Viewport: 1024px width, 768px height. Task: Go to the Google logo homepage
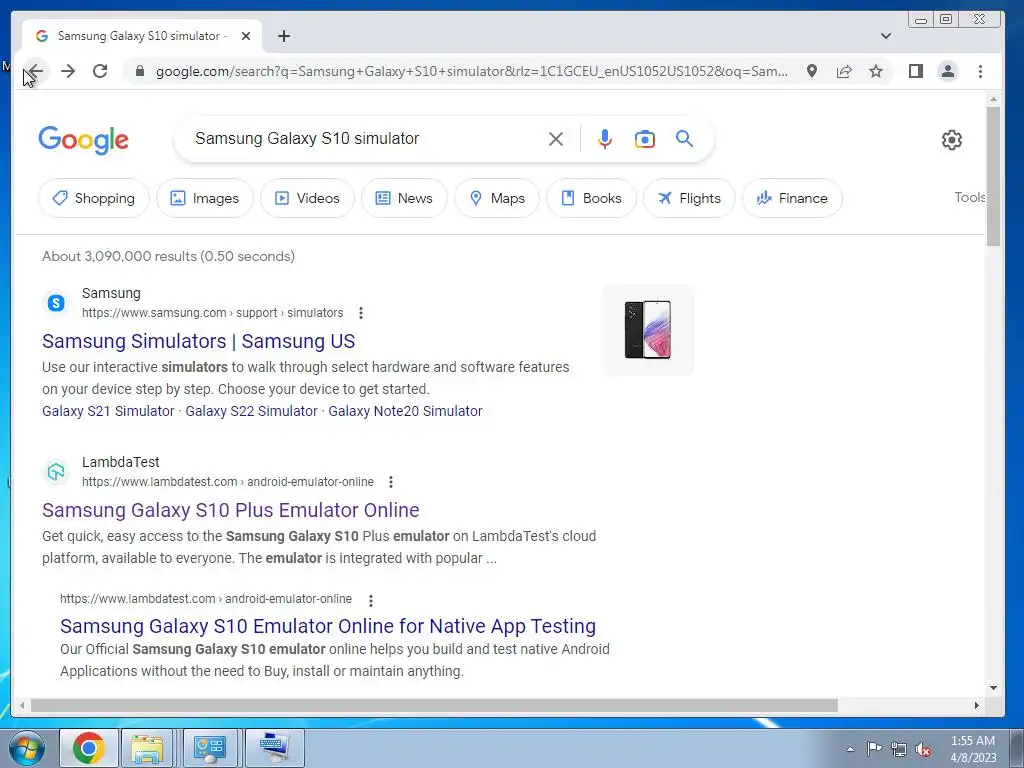pyautogui.click(x=84, y=140)
